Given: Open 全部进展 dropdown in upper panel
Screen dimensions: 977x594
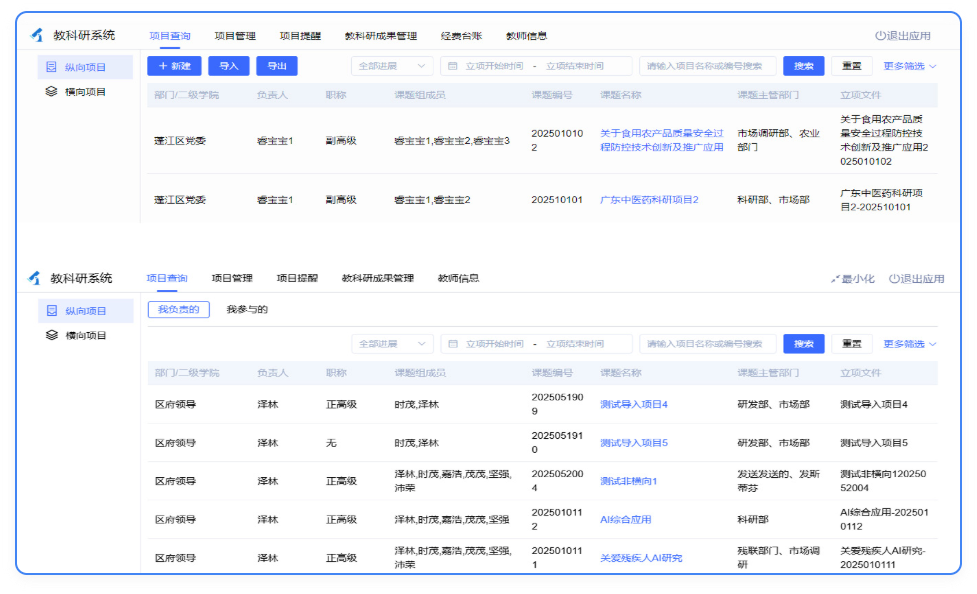Looking at the screenshot, I should click(x=392, y=66).
